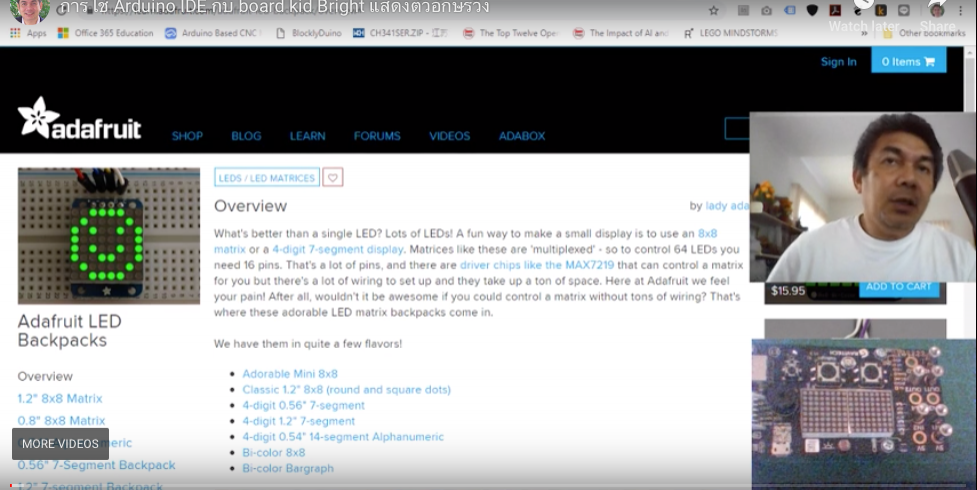
Task: Click the MORE VIDEOS overlay button
Action: click(60, 444)
